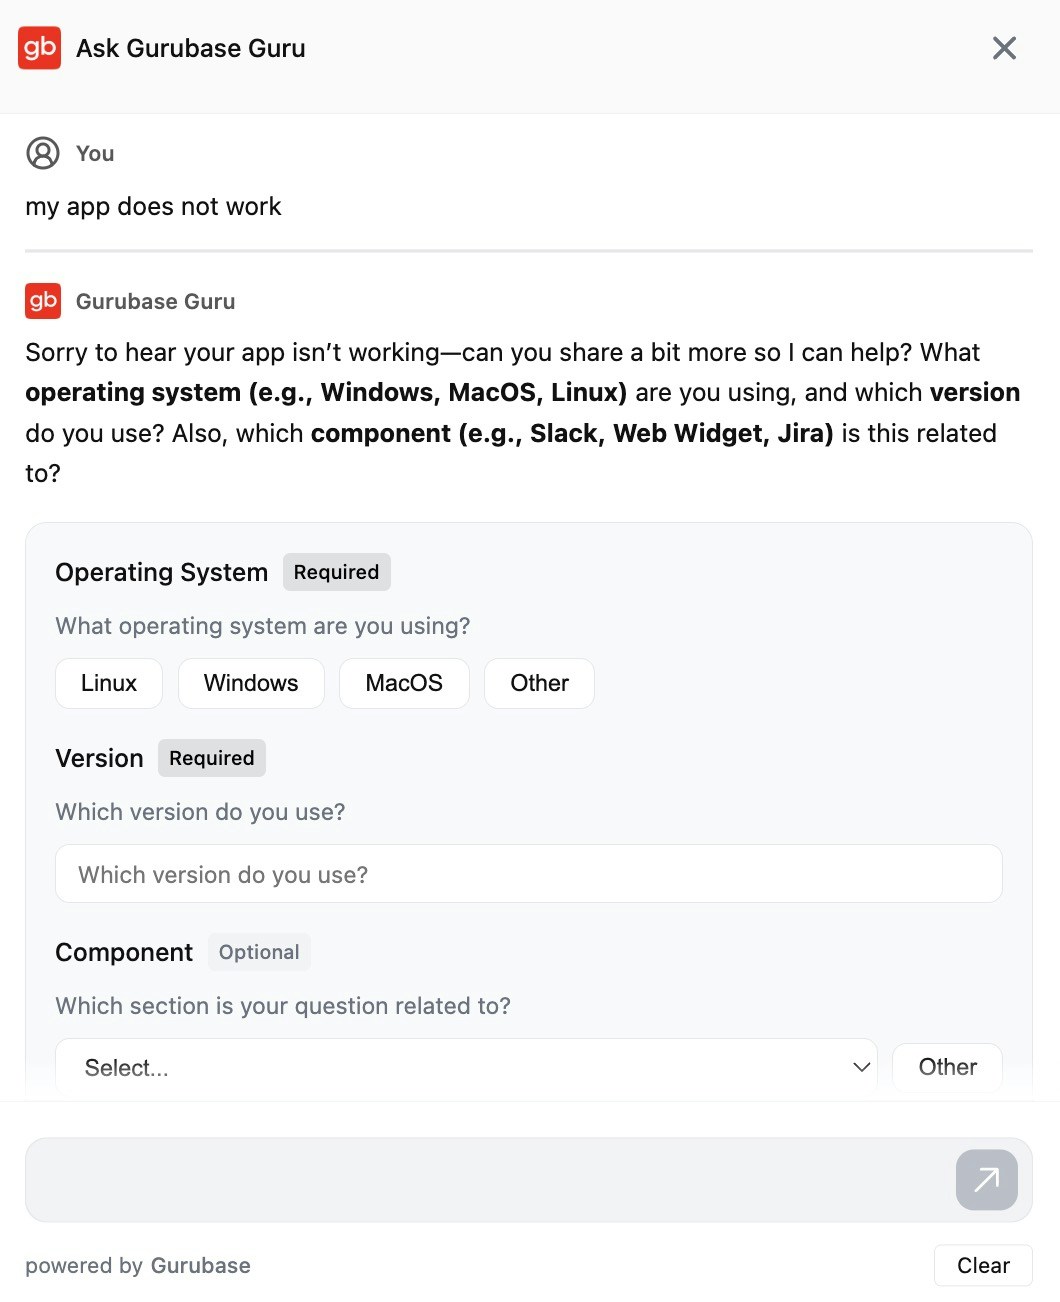
Task: Pick Other for operating system
Action: (538, 683)
